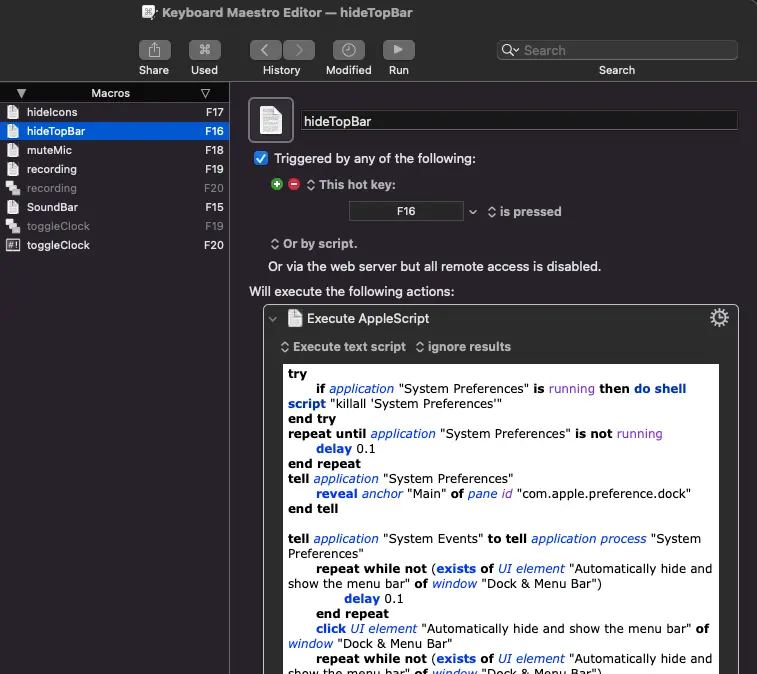Select the SoundBar macro row
757x674 pixels.
click(114, 207)
